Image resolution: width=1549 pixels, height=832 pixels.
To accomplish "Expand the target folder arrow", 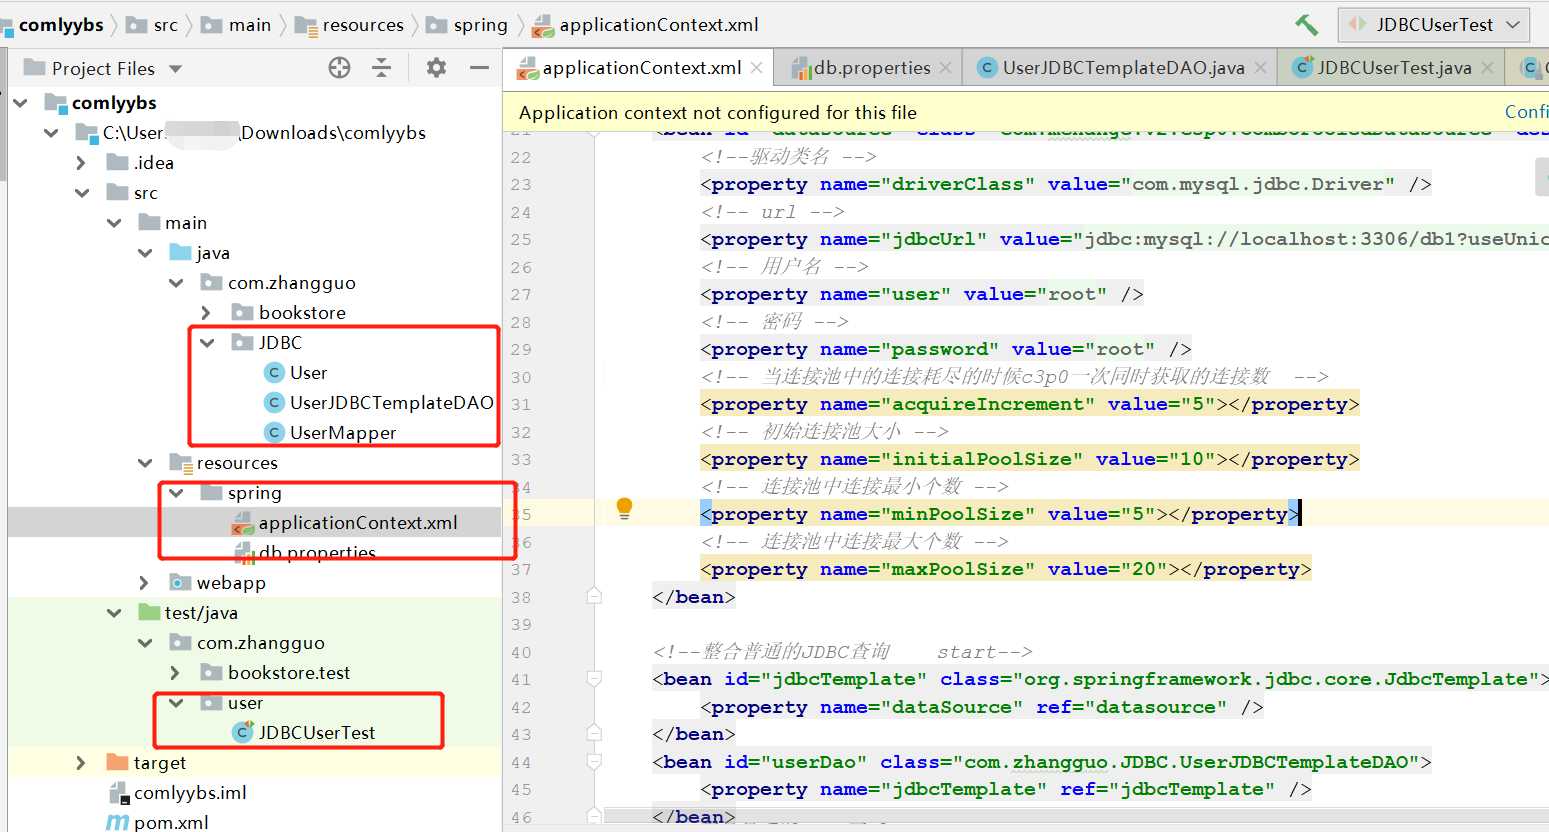I will [x=82, y=763].
